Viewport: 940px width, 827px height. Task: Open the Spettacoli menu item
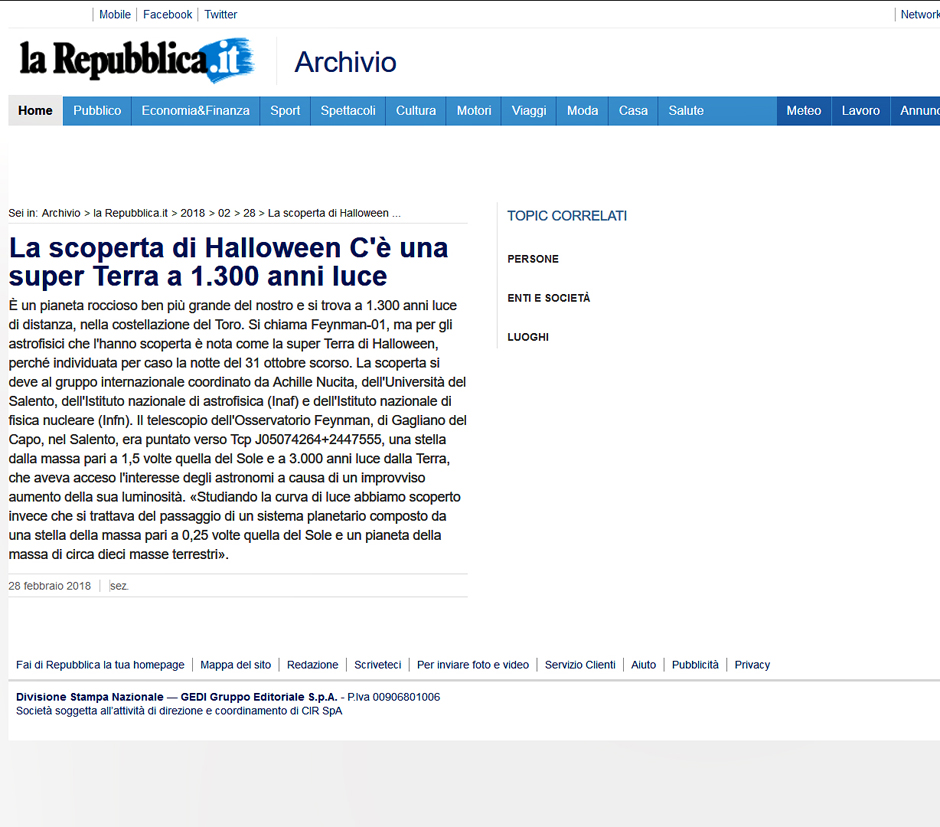(x=348, y=111)
